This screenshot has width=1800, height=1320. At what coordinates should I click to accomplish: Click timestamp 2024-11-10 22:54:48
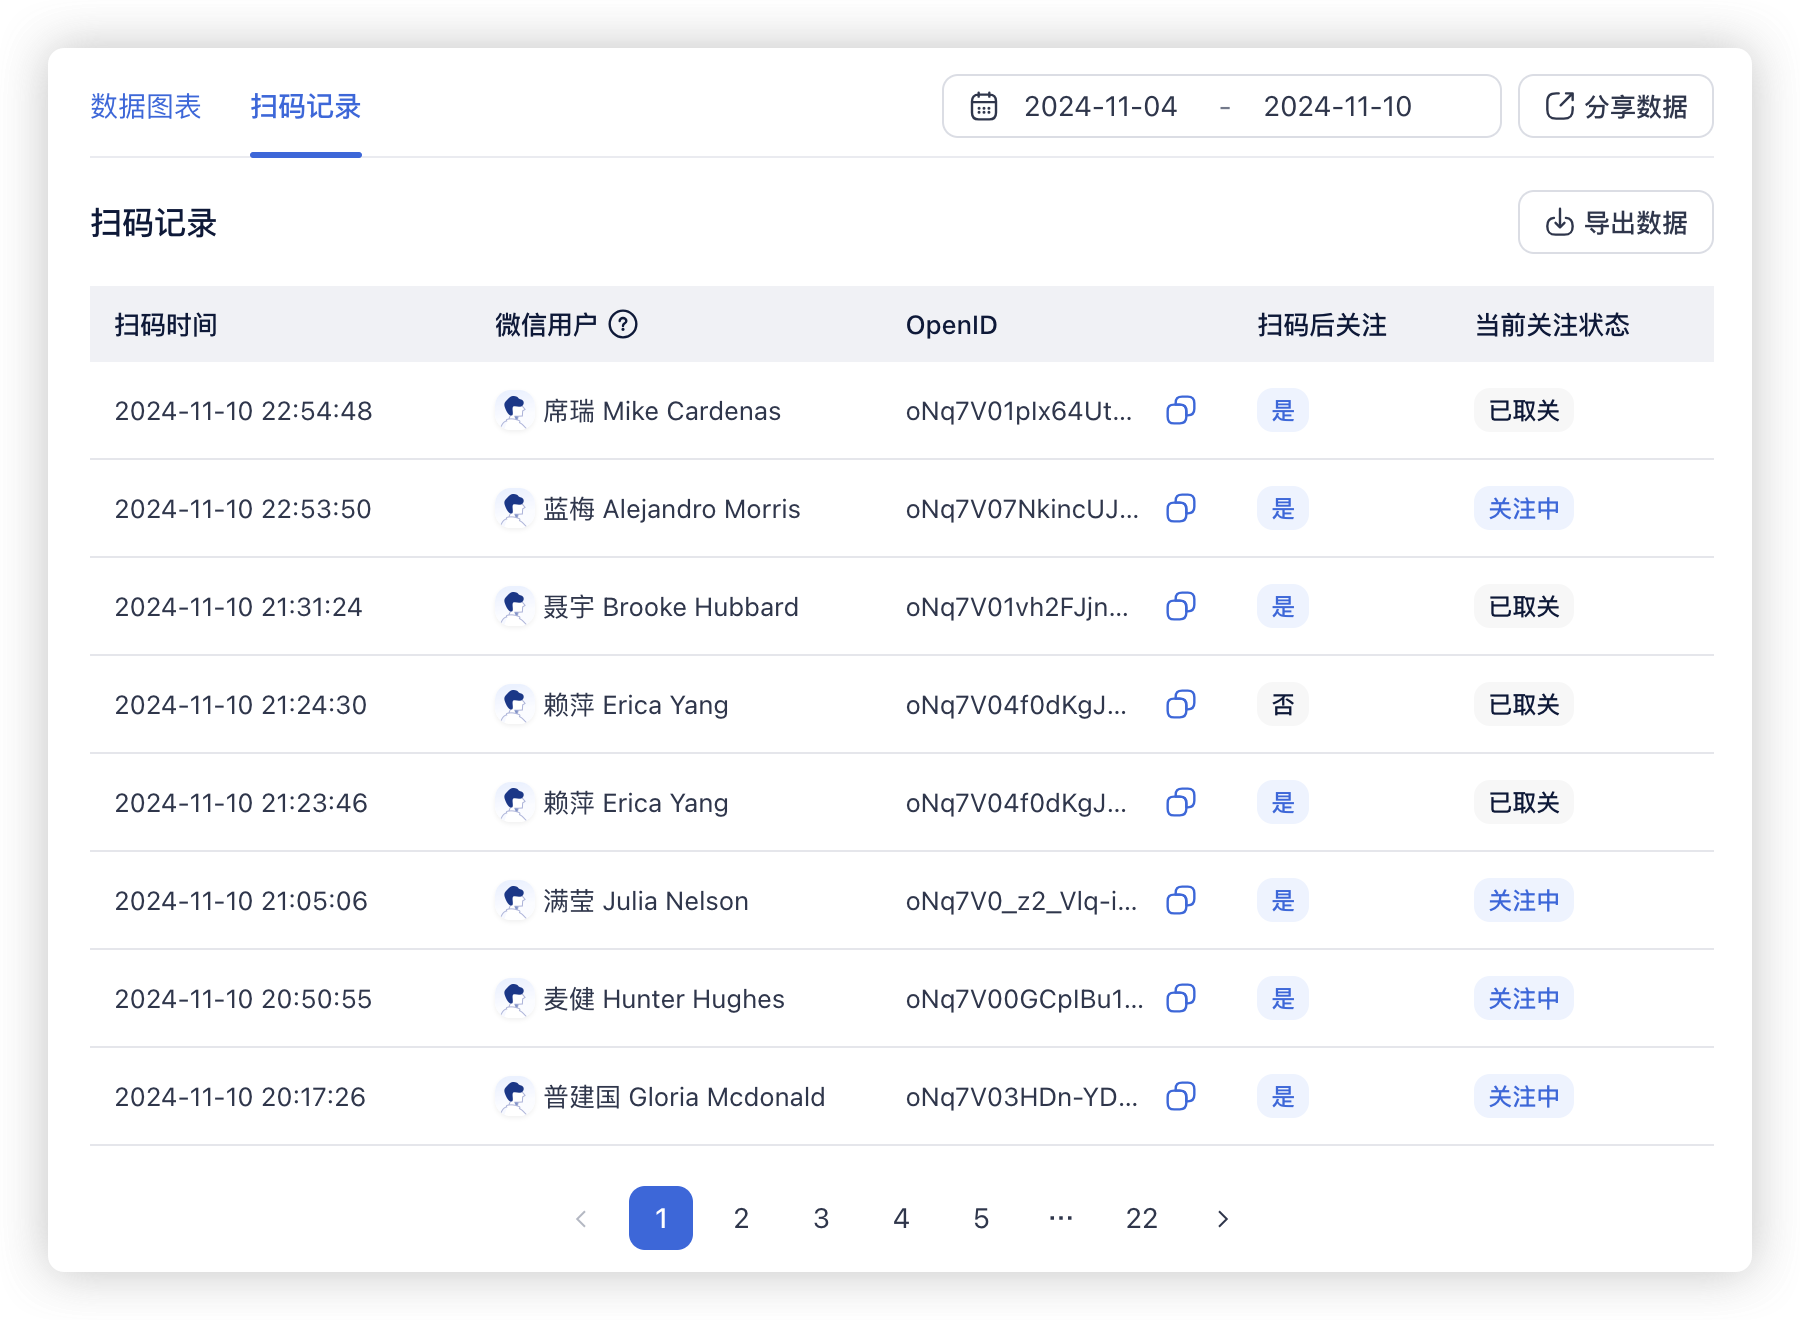click(243, 410)
